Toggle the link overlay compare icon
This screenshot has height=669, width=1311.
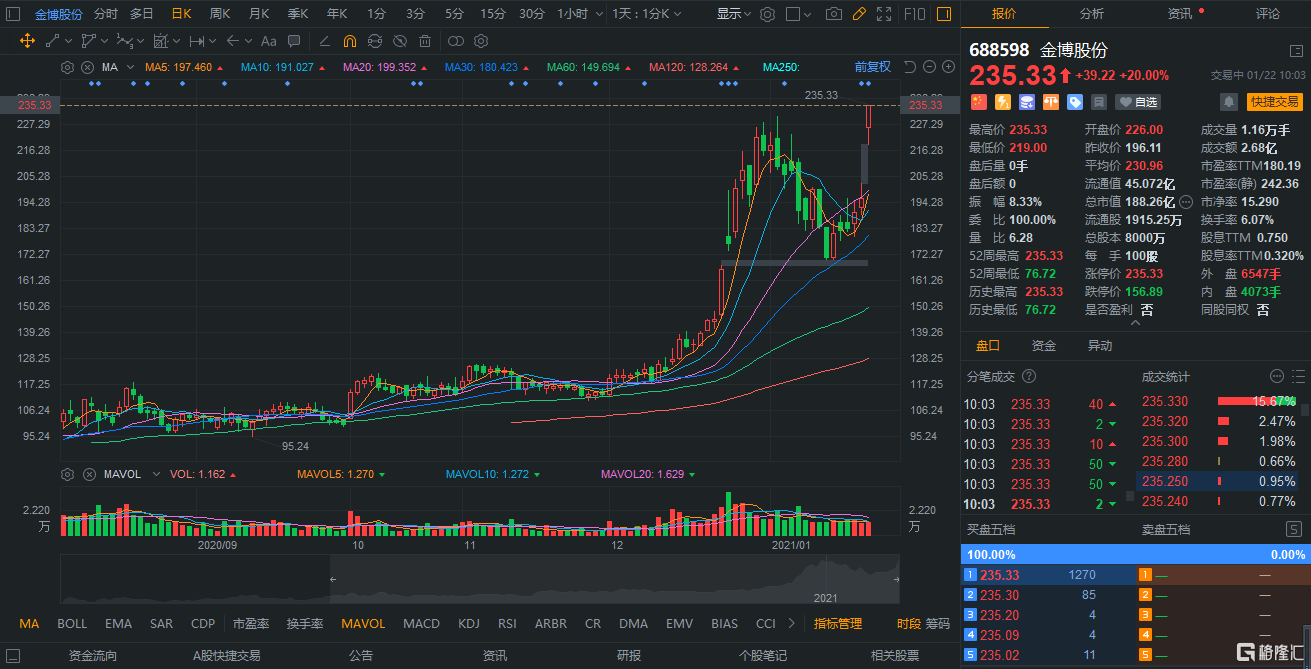455,41
